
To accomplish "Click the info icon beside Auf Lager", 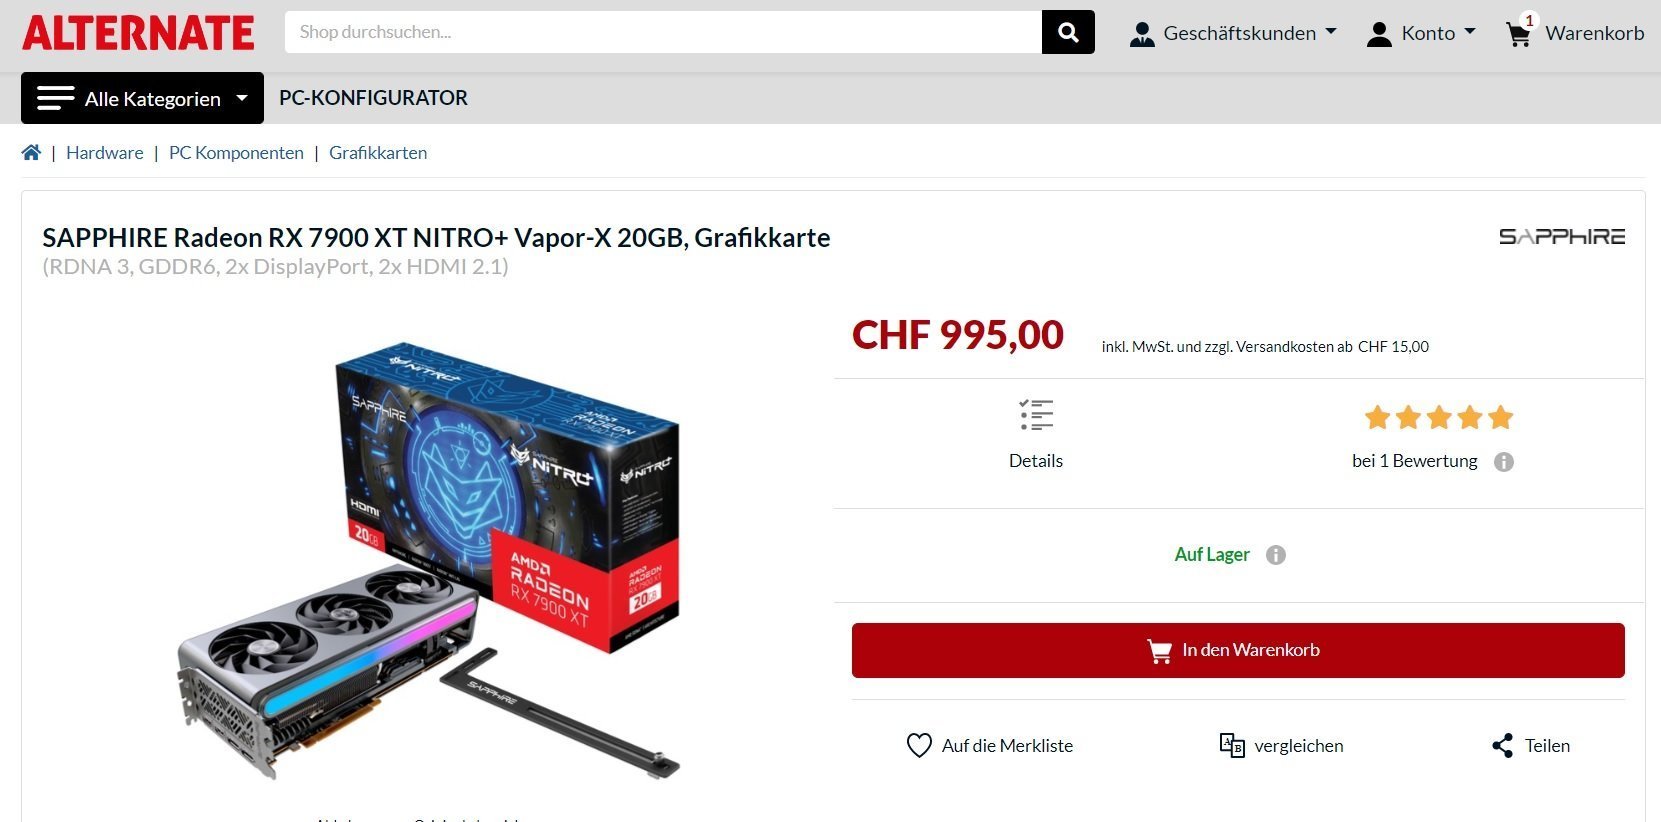I will [x=1275, y=555].
